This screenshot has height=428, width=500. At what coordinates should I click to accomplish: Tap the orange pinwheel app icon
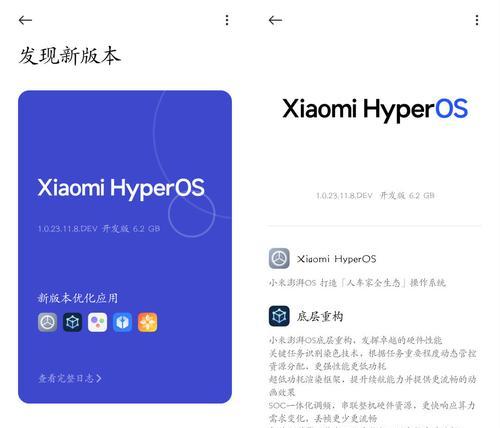coord(148,322)
